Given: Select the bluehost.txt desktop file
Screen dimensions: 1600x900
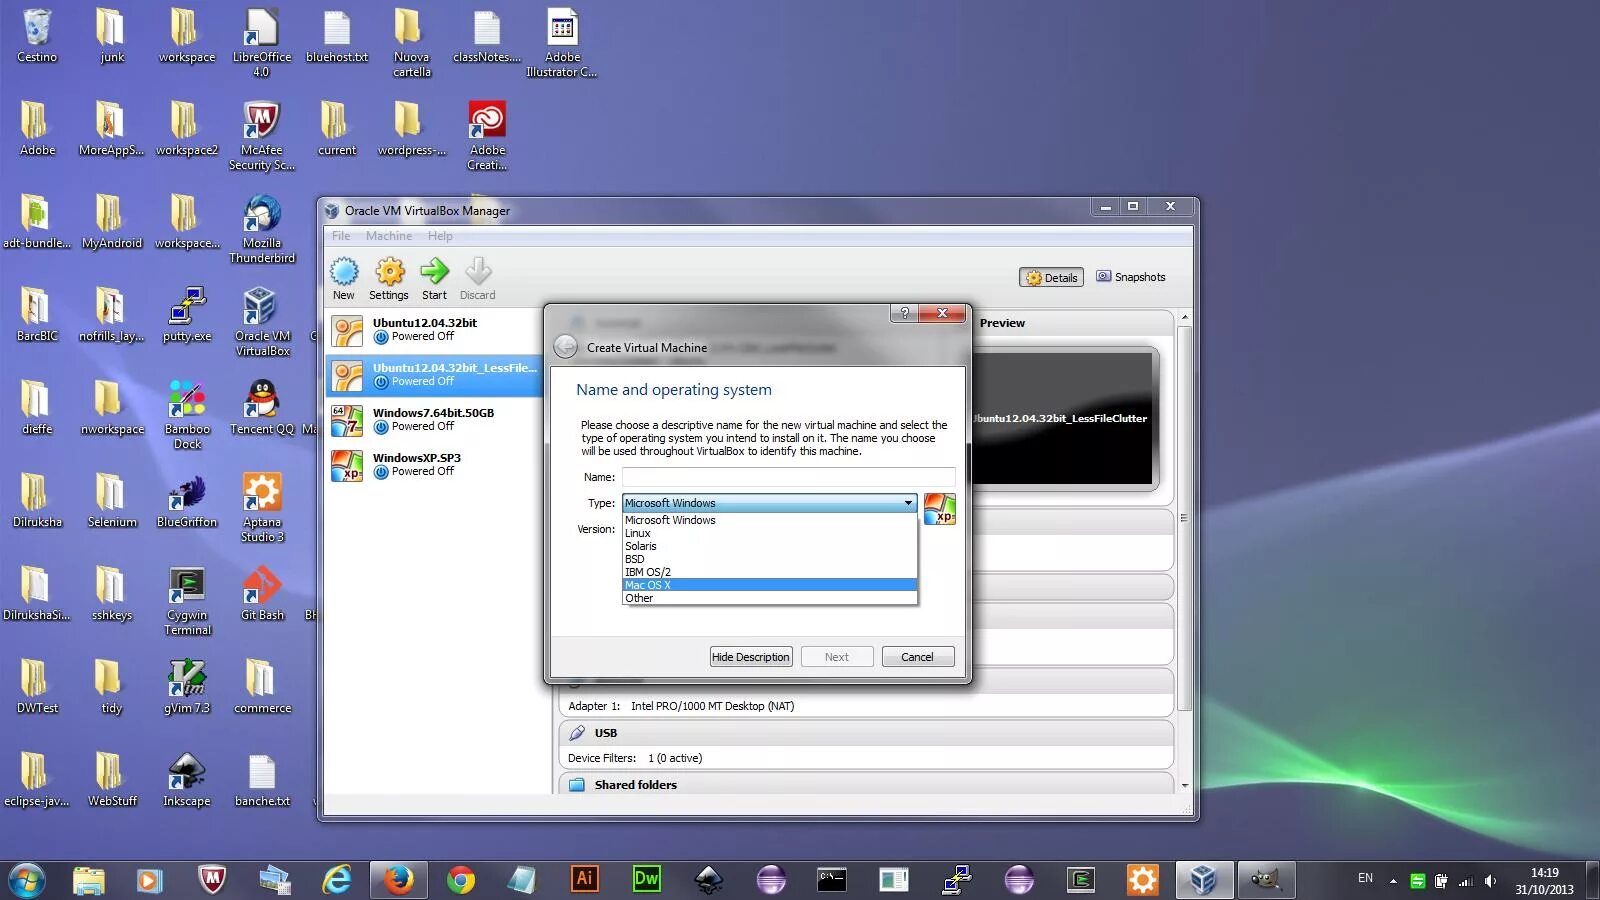Looking at the screenshot, I should point(337,36).
